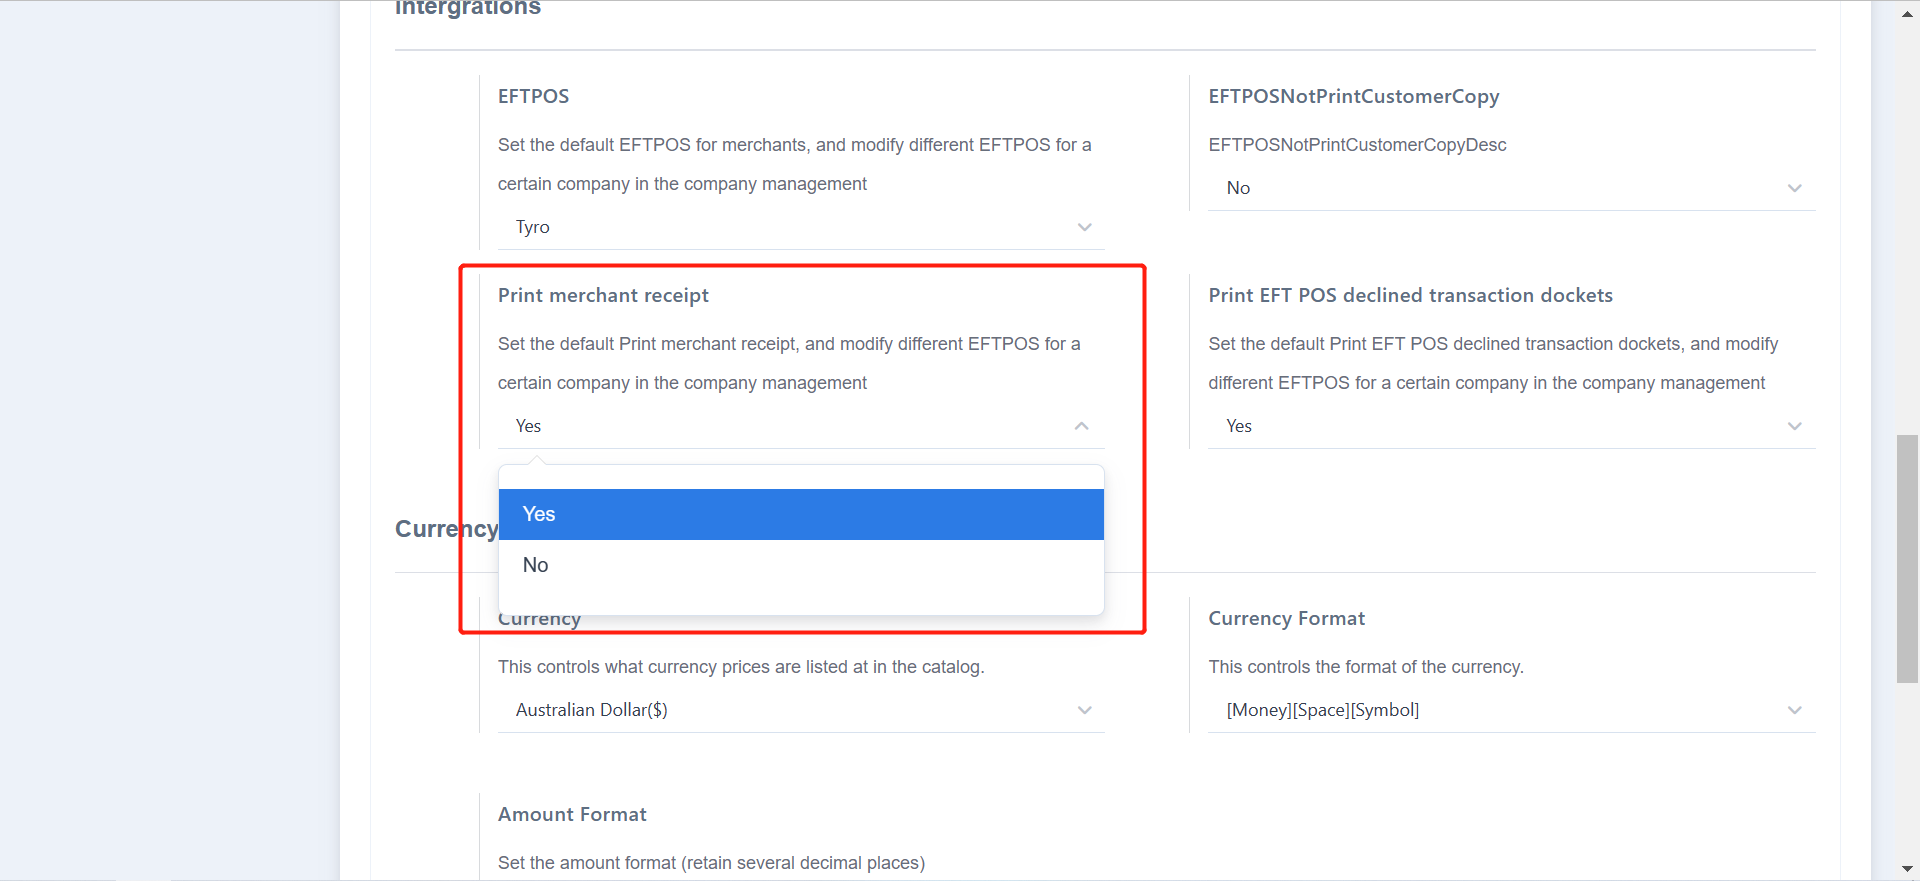The width and height of the screenshot is (1920, 881).
Task: Open the EFTPOS dropdown showing Tyro
Action: click(800, 227)
